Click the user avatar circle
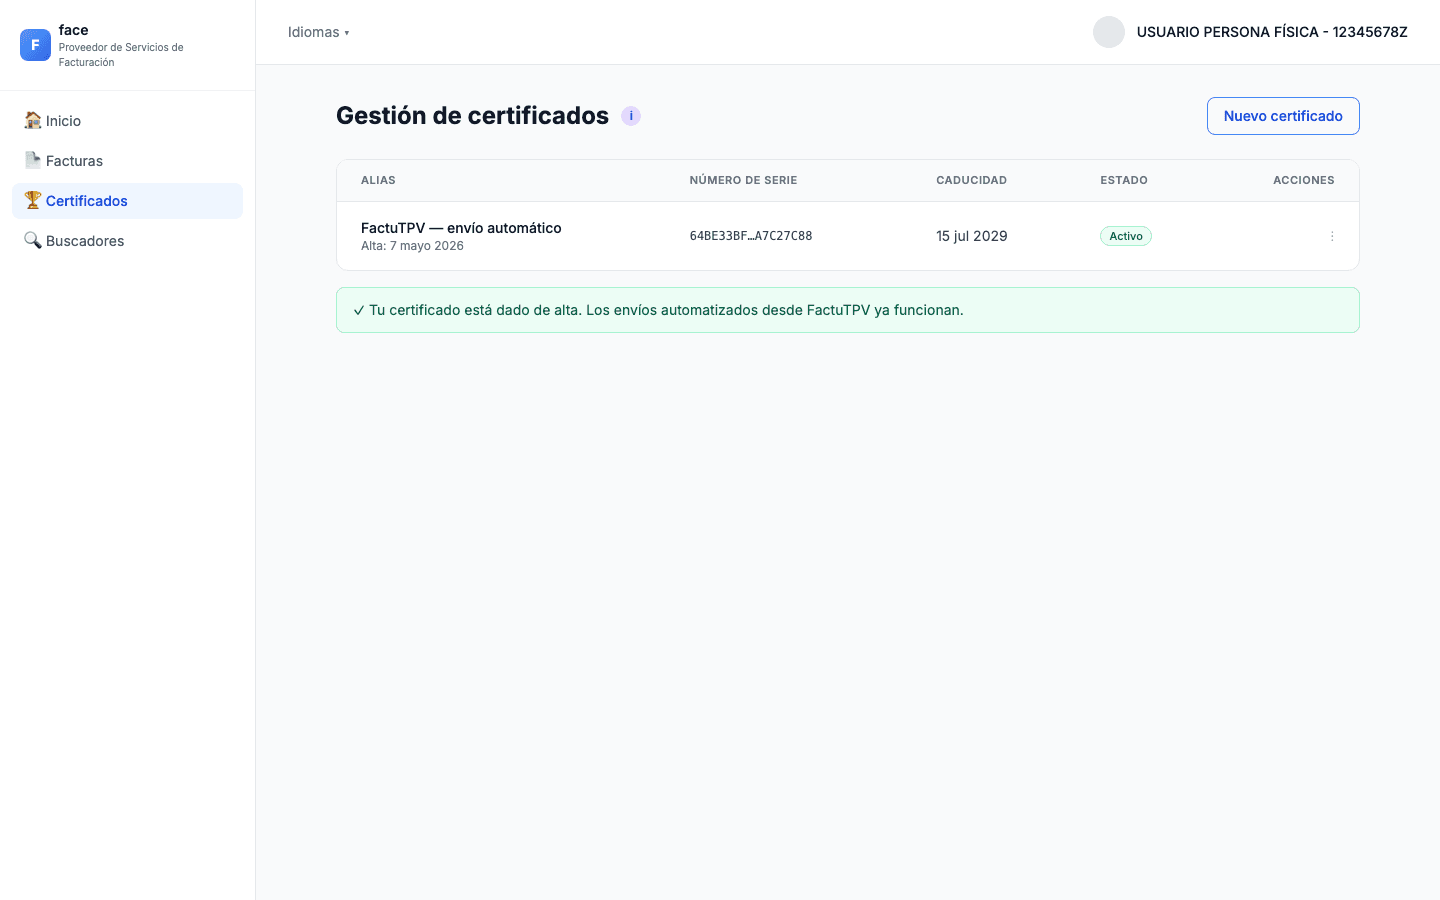Screen dimensions: 1440x900 pyautogui.click(x=1109, y=32)
